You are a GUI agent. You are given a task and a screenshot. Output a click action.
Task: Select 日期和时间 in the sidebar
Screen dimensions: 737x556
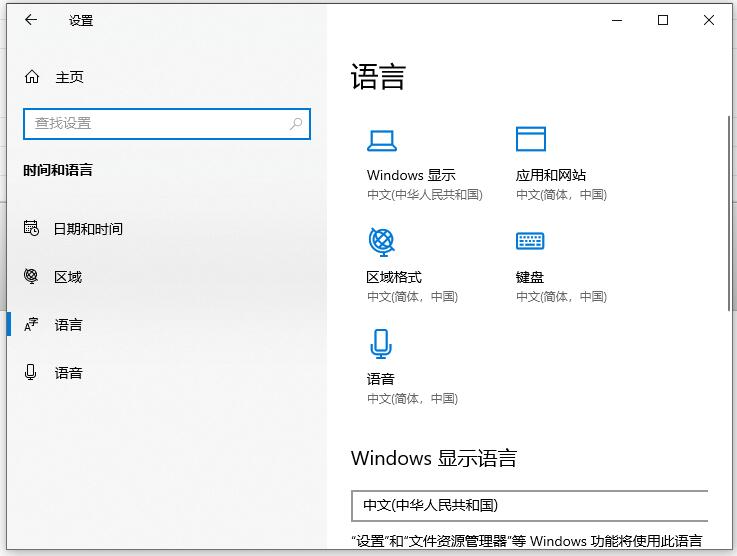[88, 229]
